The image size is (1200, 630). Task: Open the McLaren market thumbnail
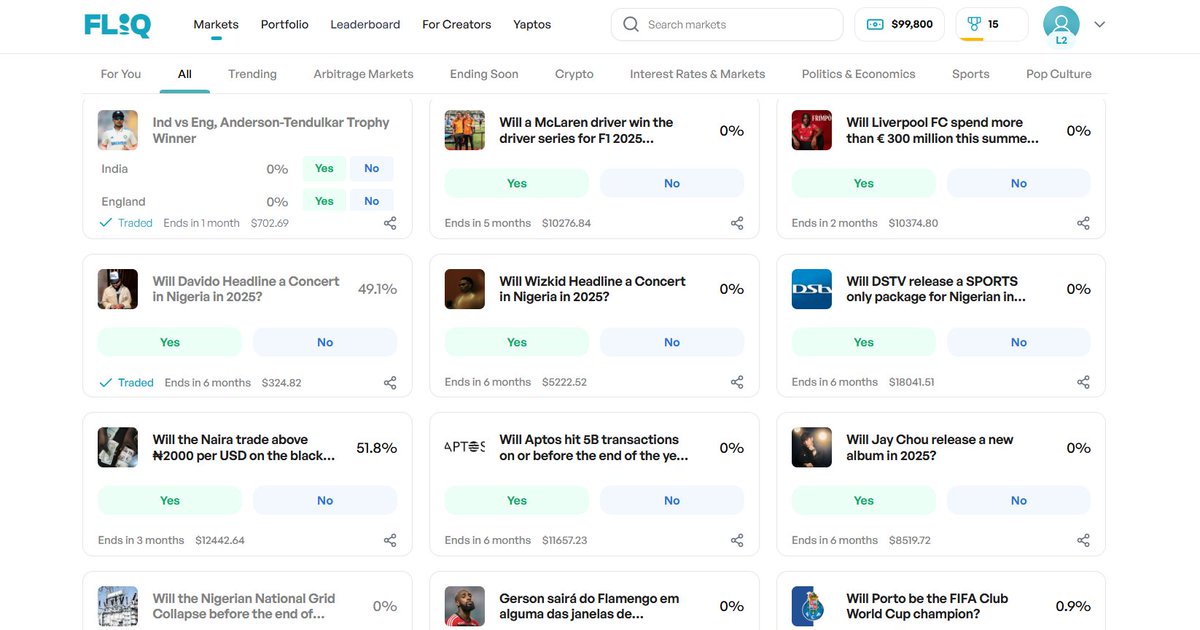465,130
